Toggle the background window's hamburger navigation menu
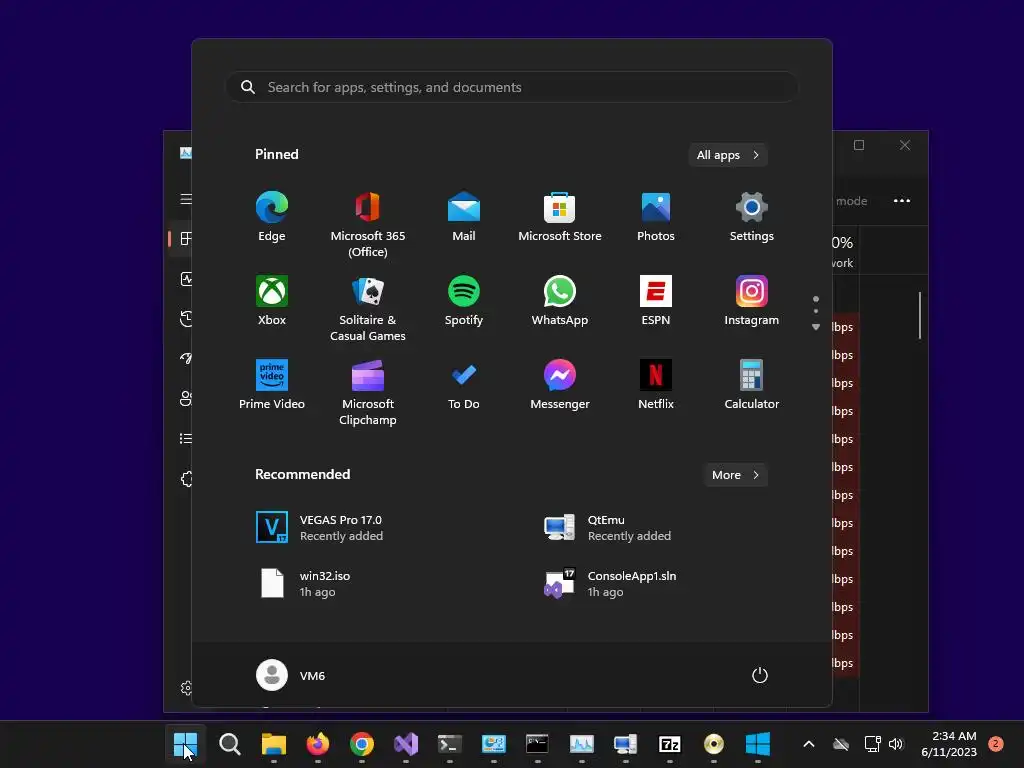1024x768 pixels. pos(185,199)
